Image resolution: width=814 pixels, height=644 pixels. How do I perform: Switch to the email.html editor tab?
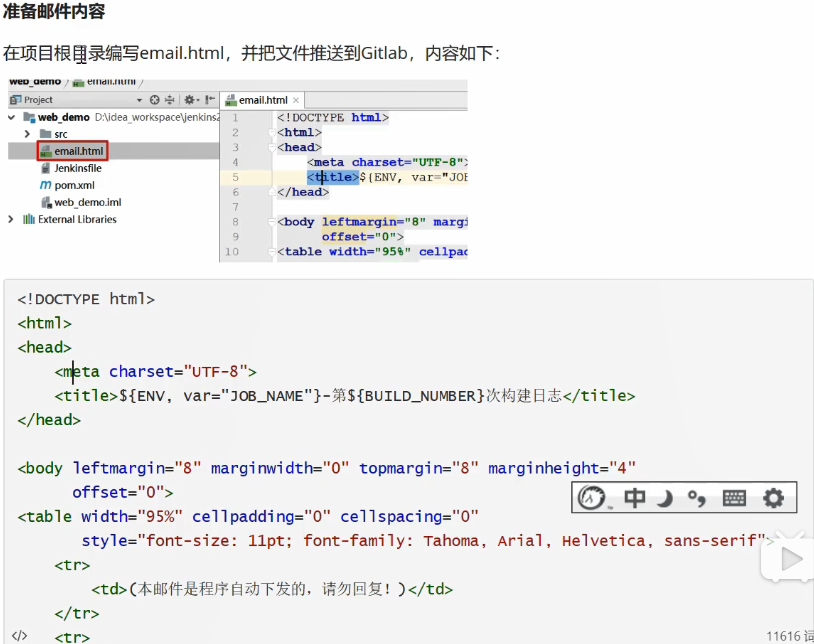tap(263, 100)
